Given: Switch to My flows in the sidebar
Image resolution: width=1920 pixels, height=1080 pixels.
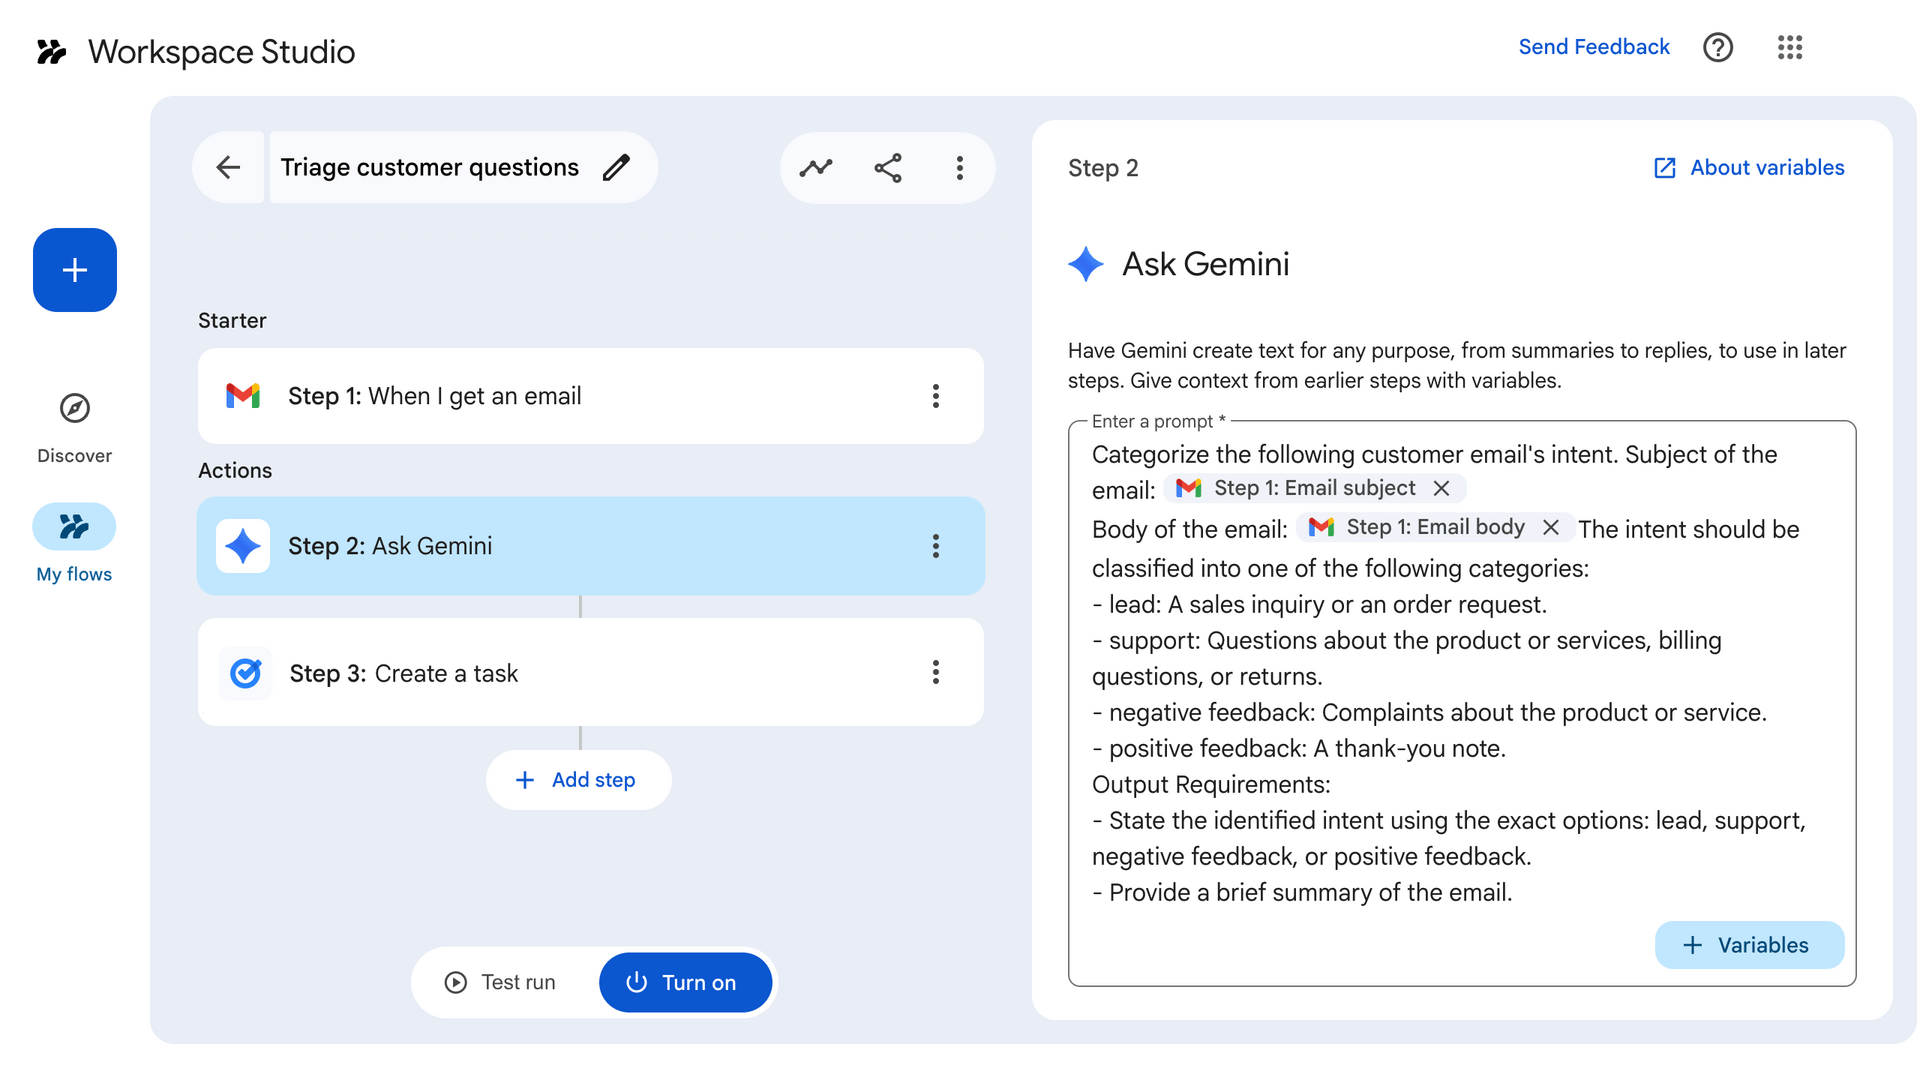Looking at the screenshot, I should pos(74,526).
